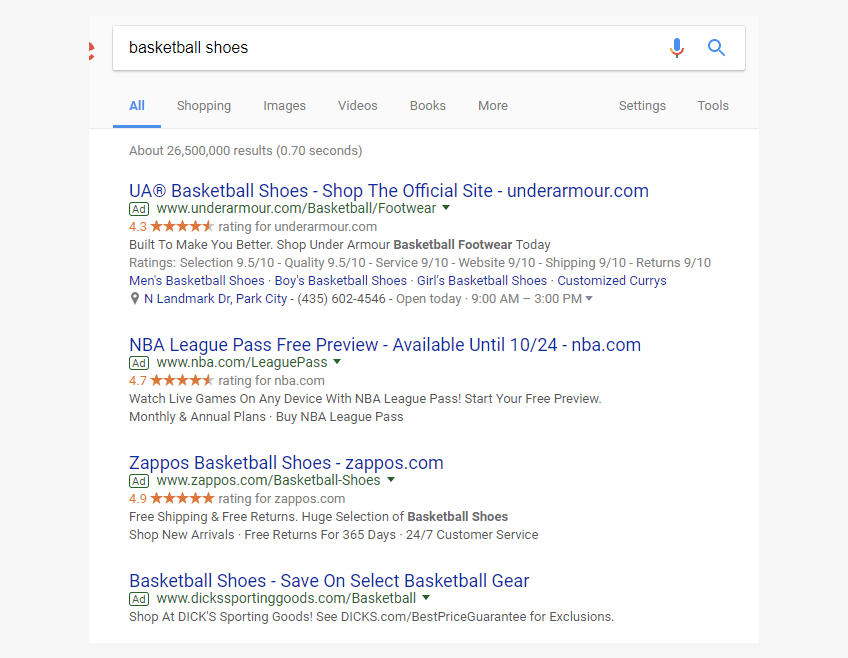Click the 24/7 Customer Service text
This screenshot has width=848, height=658.
pyautogui.click(x=472, y=535)
